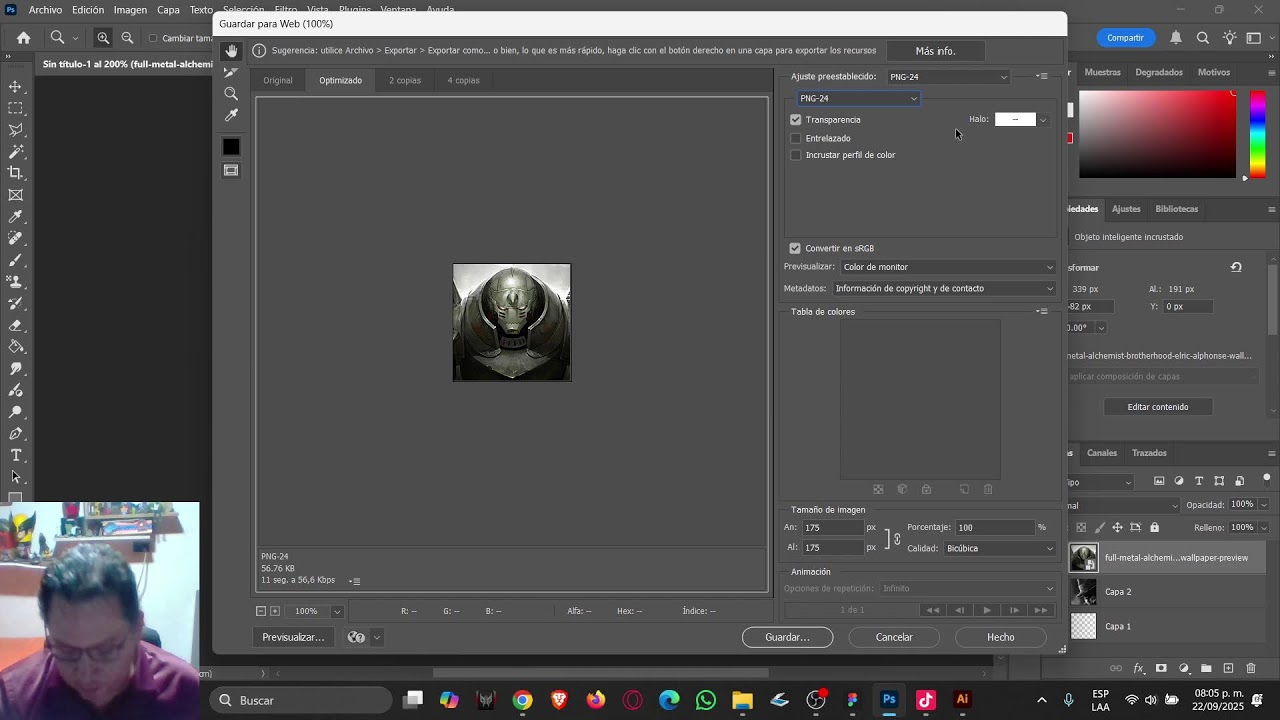The image size is (1280, 720).
Task: Select the Magic Wand tool
Action: coord(15,152)
